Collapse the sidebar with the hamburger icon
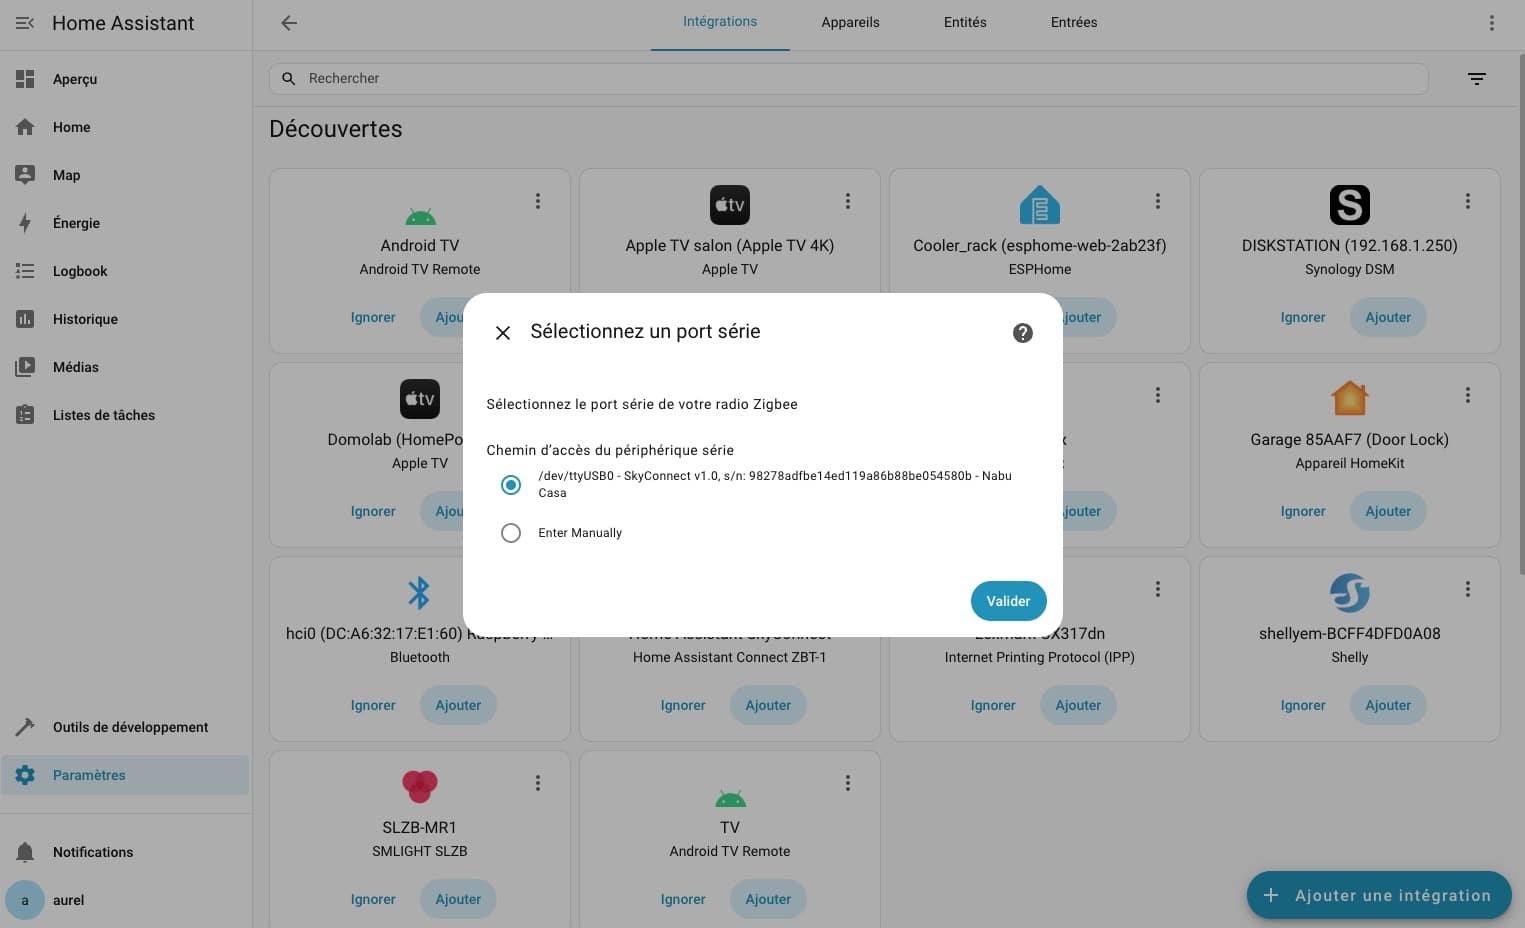 tap(25, 23)
